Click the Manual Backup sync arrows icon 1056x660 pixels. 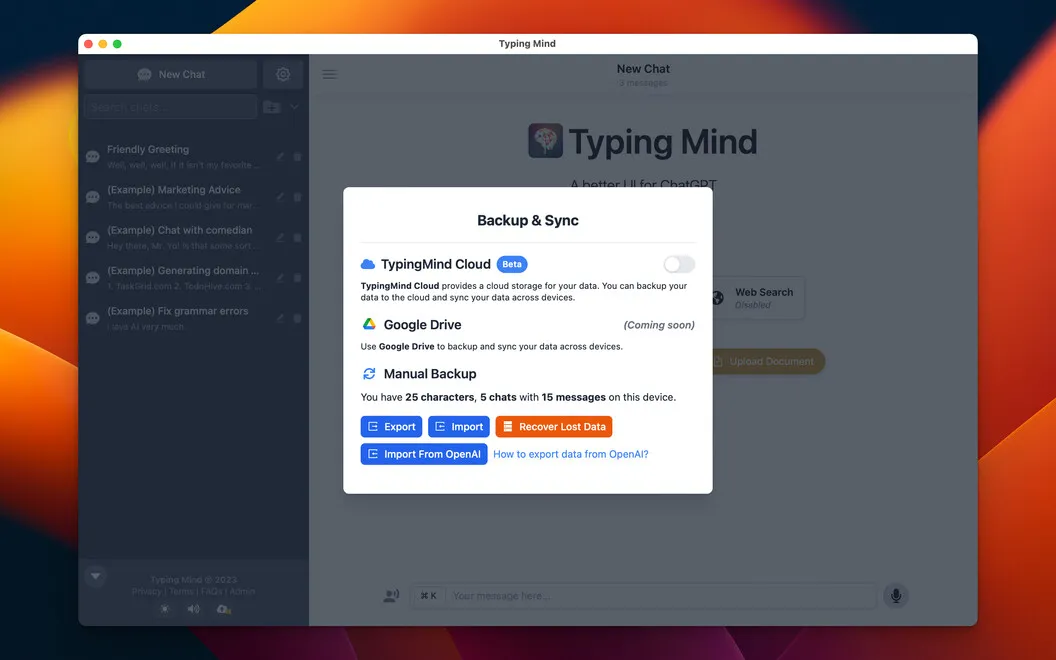click(x=369, y=373)
